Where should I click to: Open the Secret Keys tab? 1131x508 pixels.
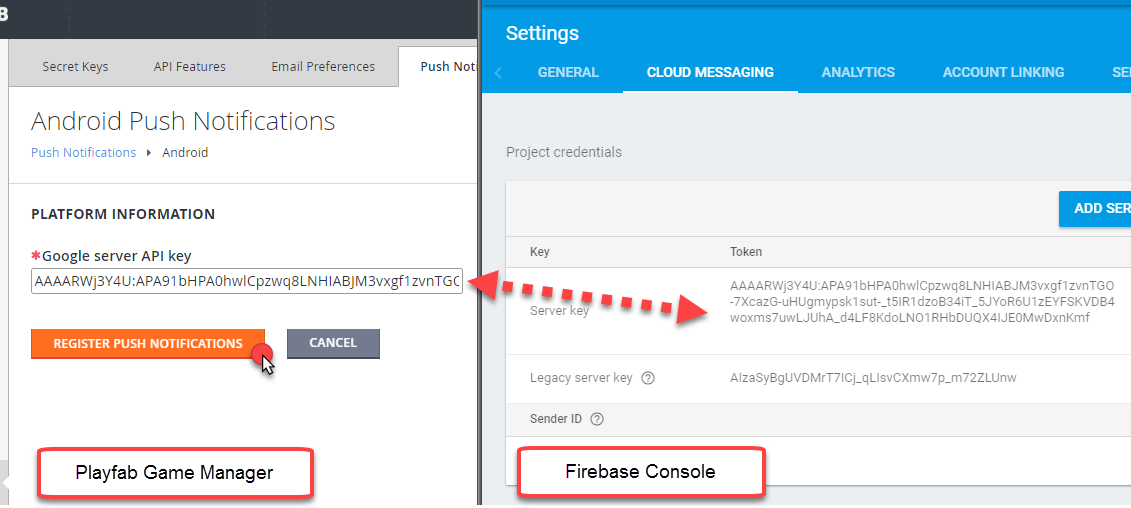click(75, 66)
